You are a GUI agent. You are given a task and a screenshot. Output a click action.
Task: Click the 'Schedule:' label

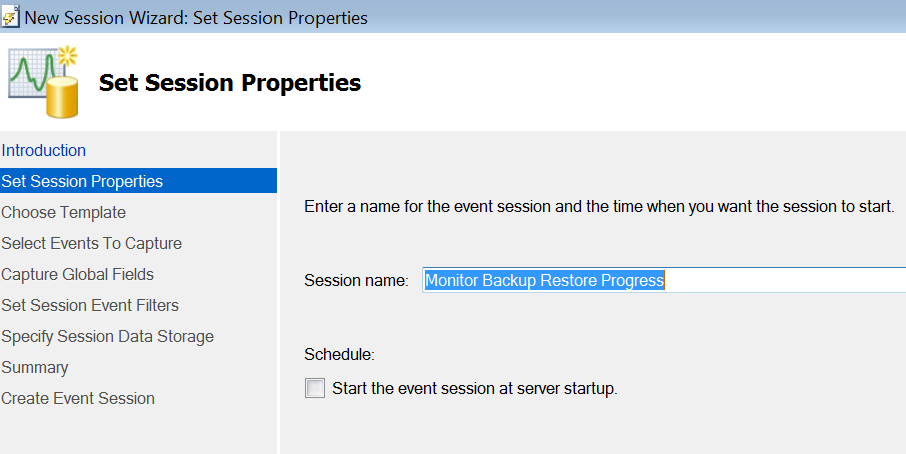(x=339, y=354)
